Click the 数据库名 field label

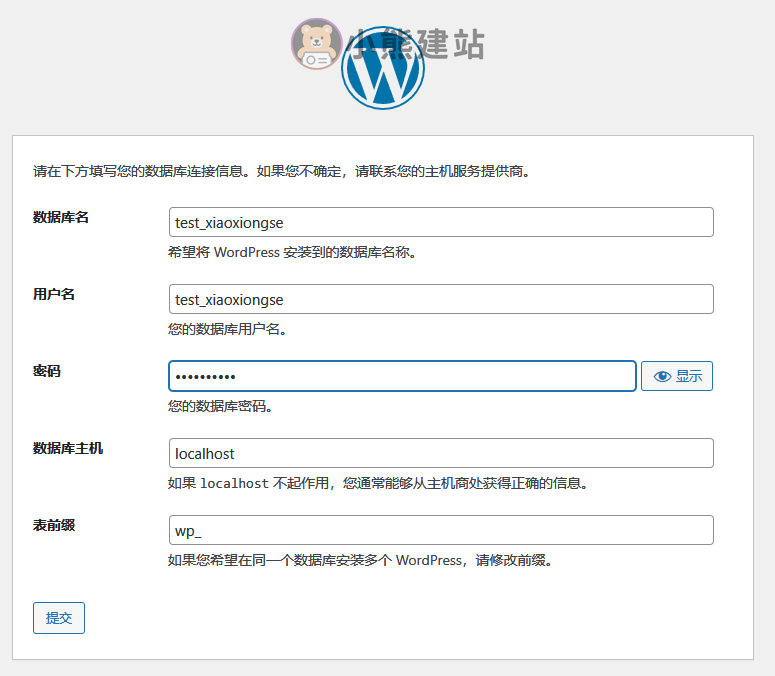[x=61, y=217]
